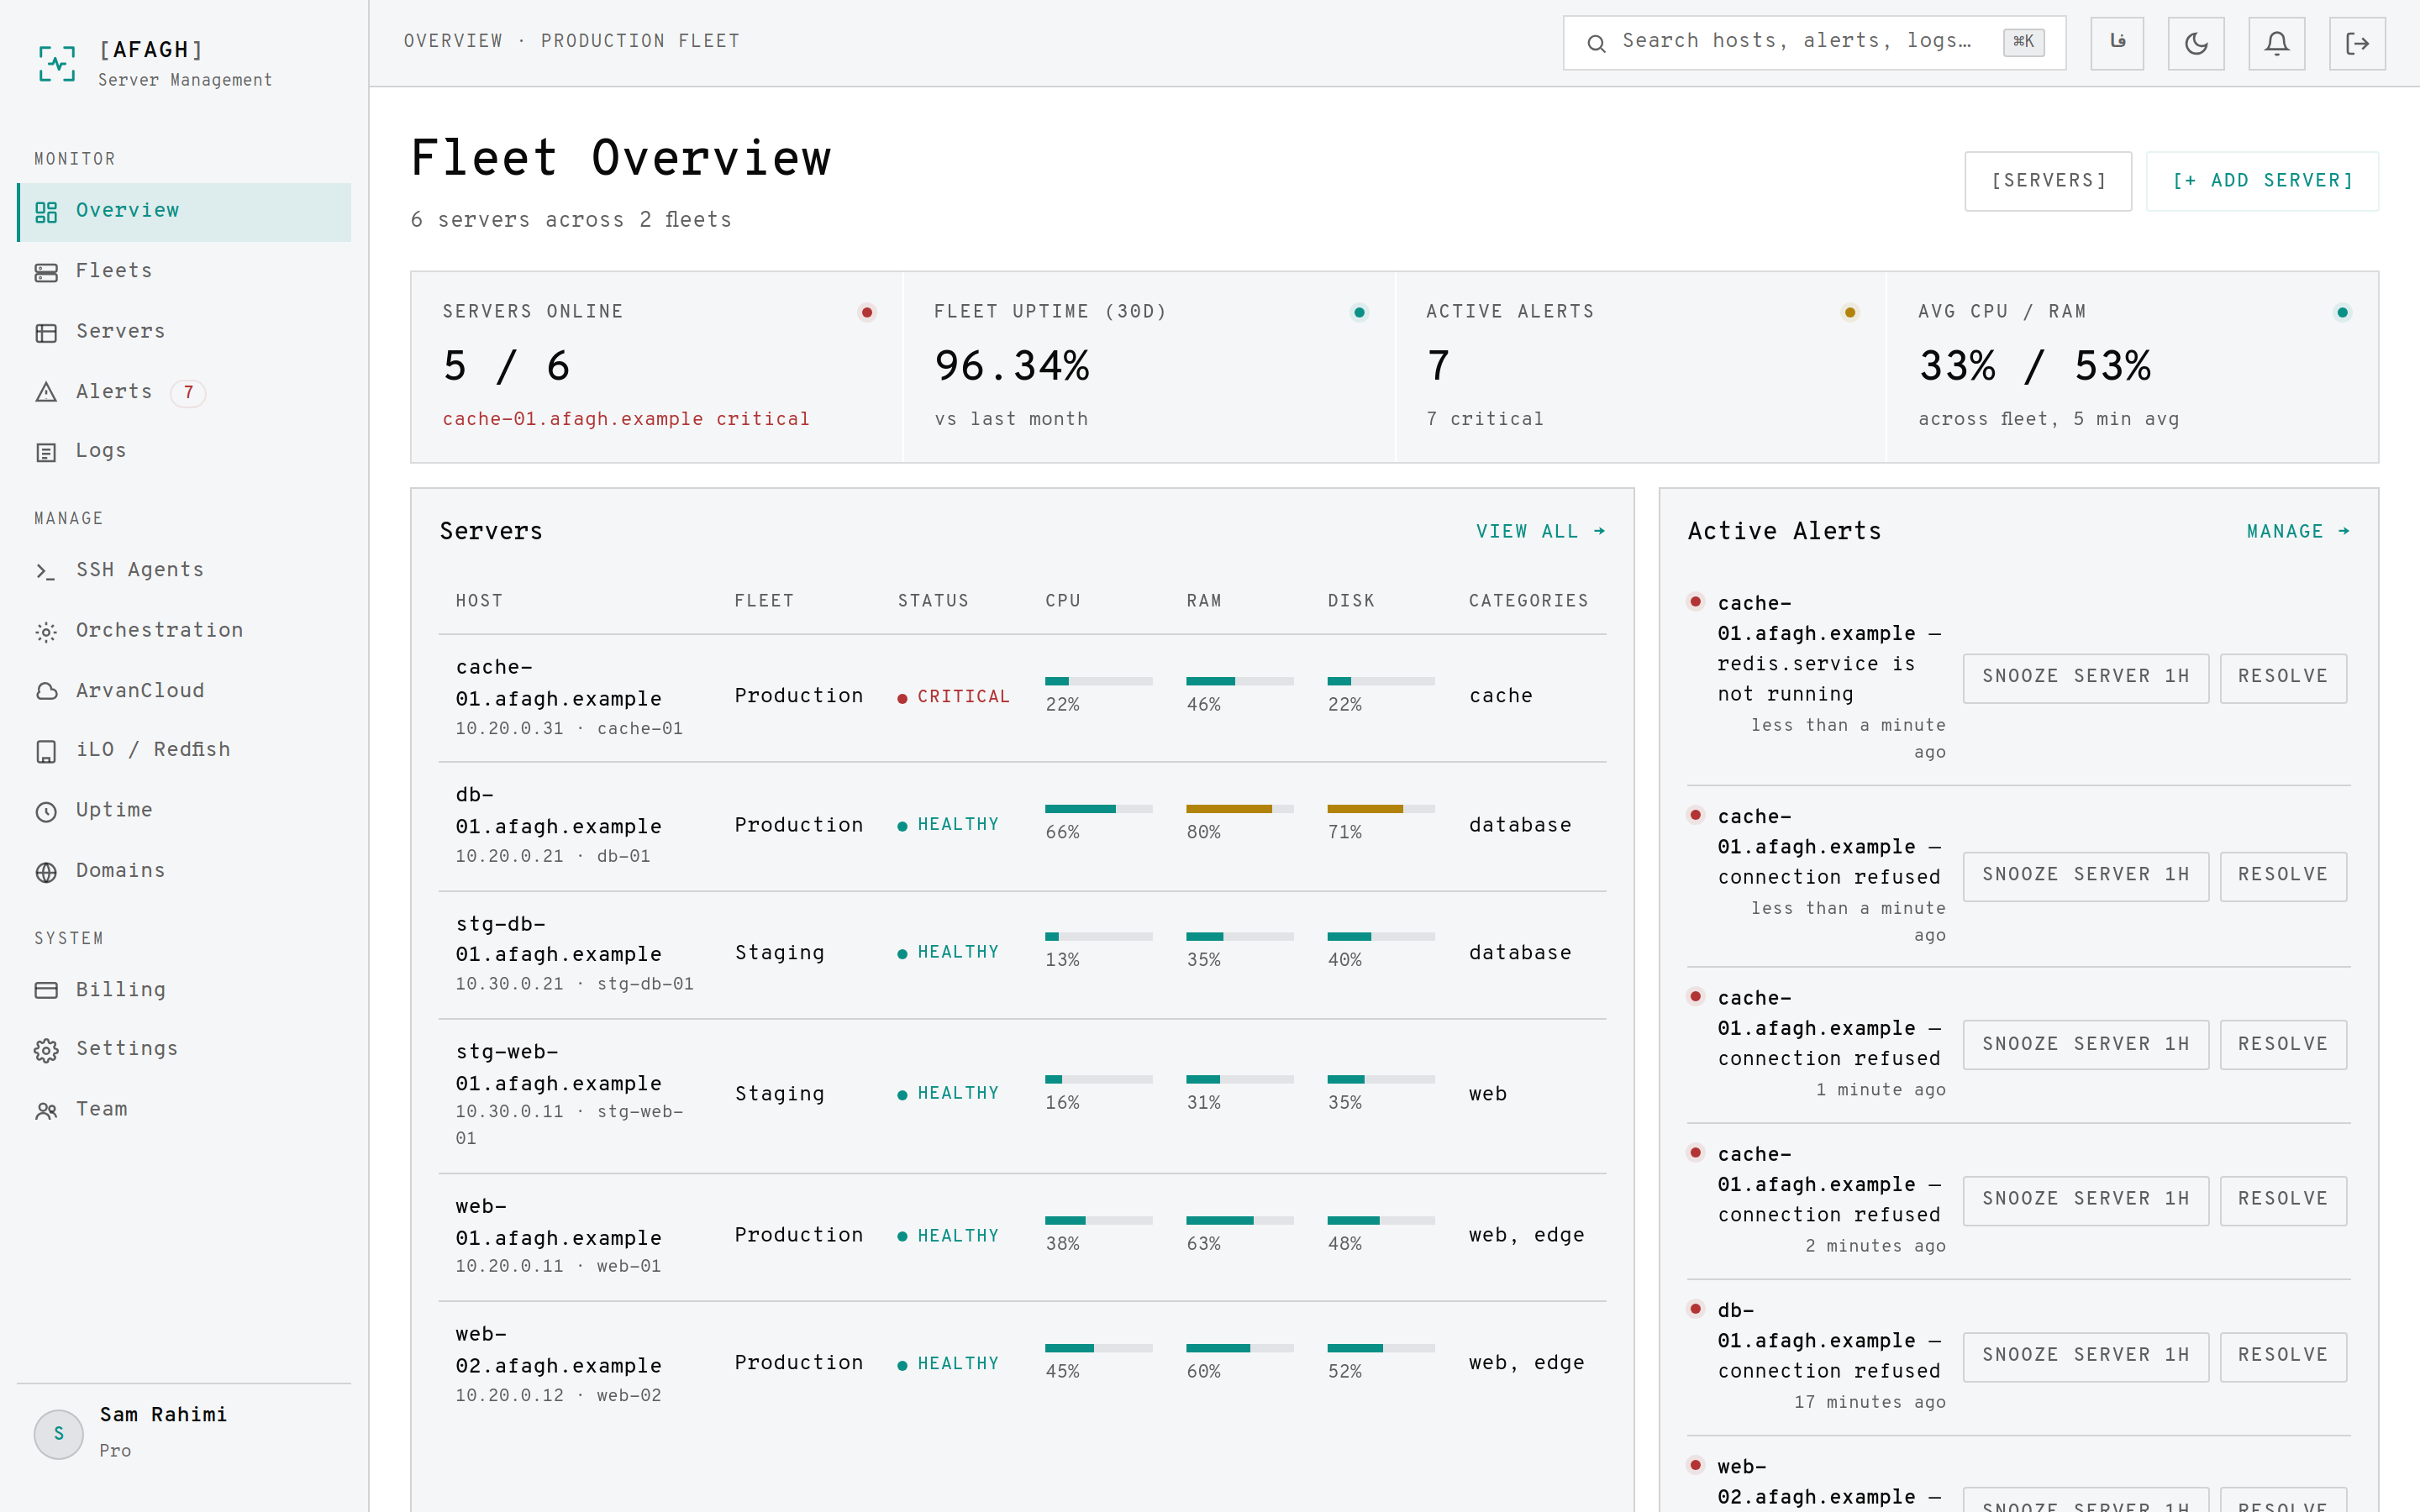Click the logout icon in top bar
The image size is (2420, 1512).
pos(2357,43)
